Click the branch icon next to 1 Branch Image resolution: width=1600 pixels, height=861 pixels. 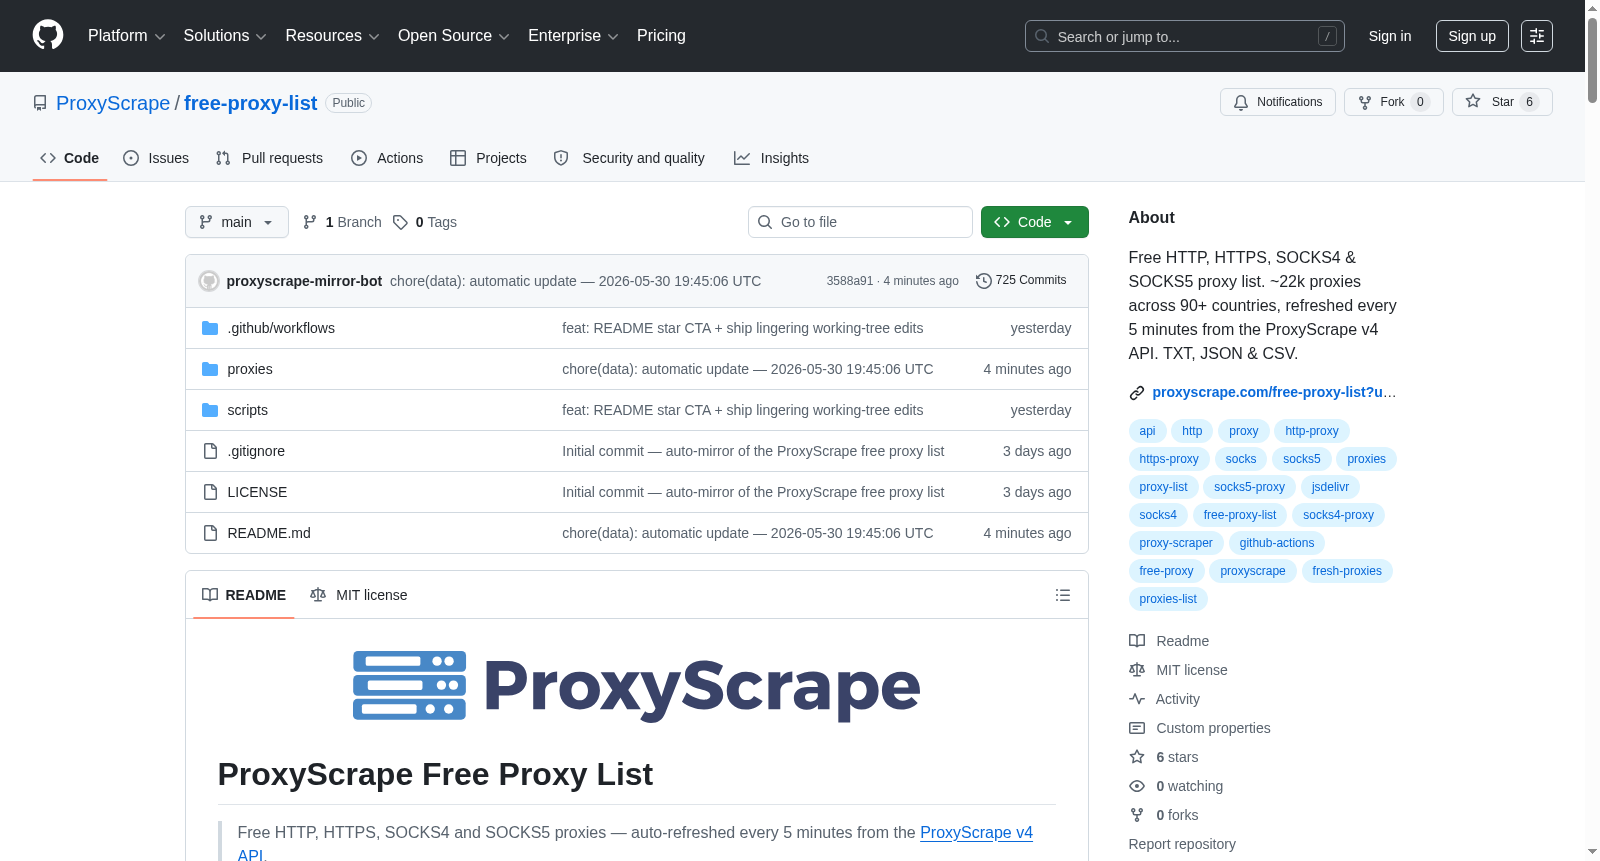(x=310, y=222)
